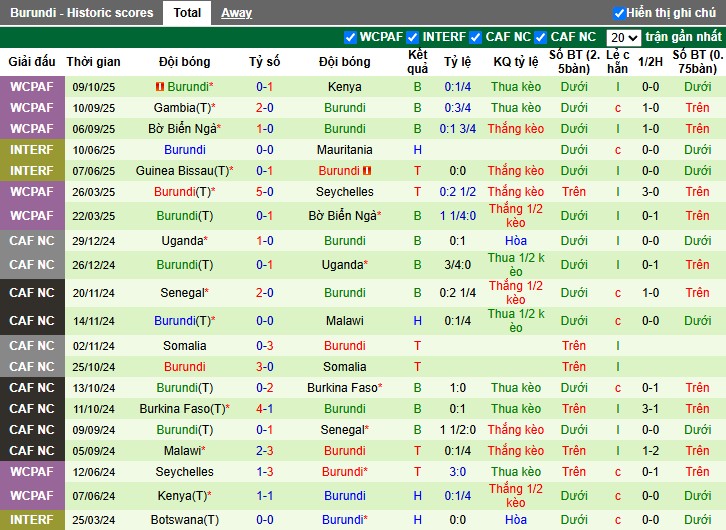
Task: Open the 20 recent matches dropdown
Action: pyautogui.click(x=623, y=37)
